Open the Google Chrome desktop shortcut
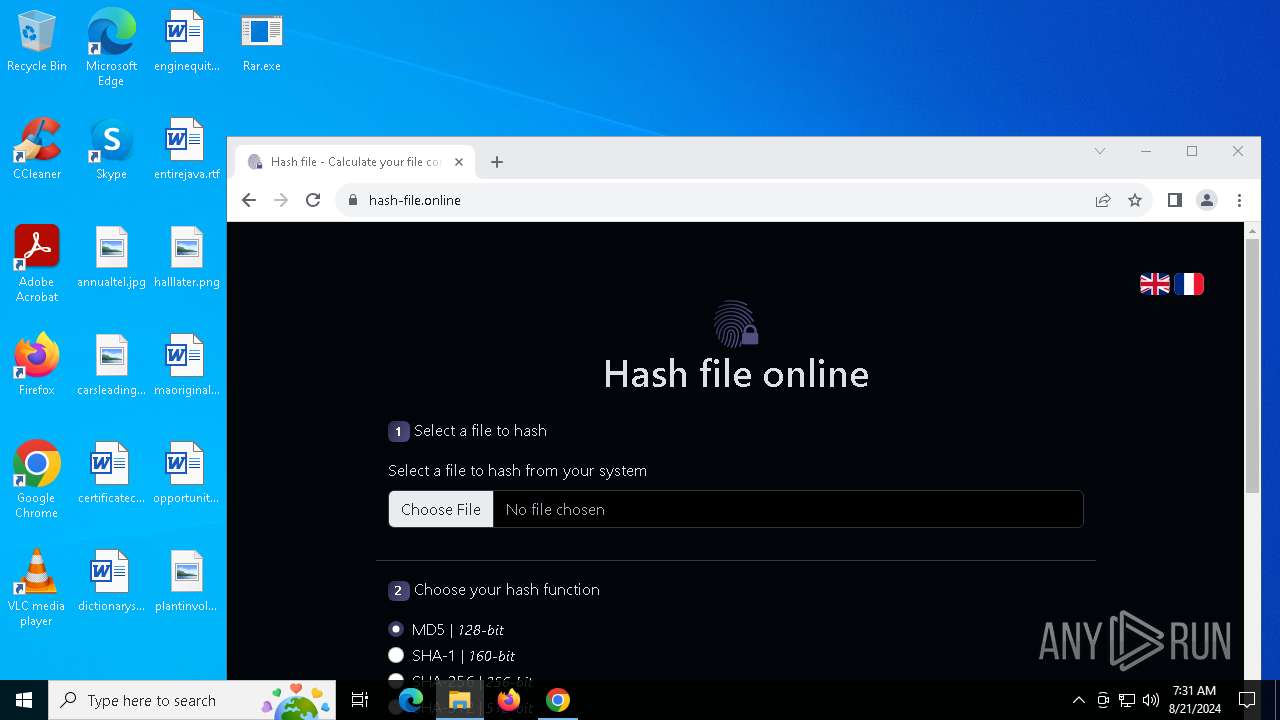This screenshot has width=1280, height=720. (x=37, y=480)
